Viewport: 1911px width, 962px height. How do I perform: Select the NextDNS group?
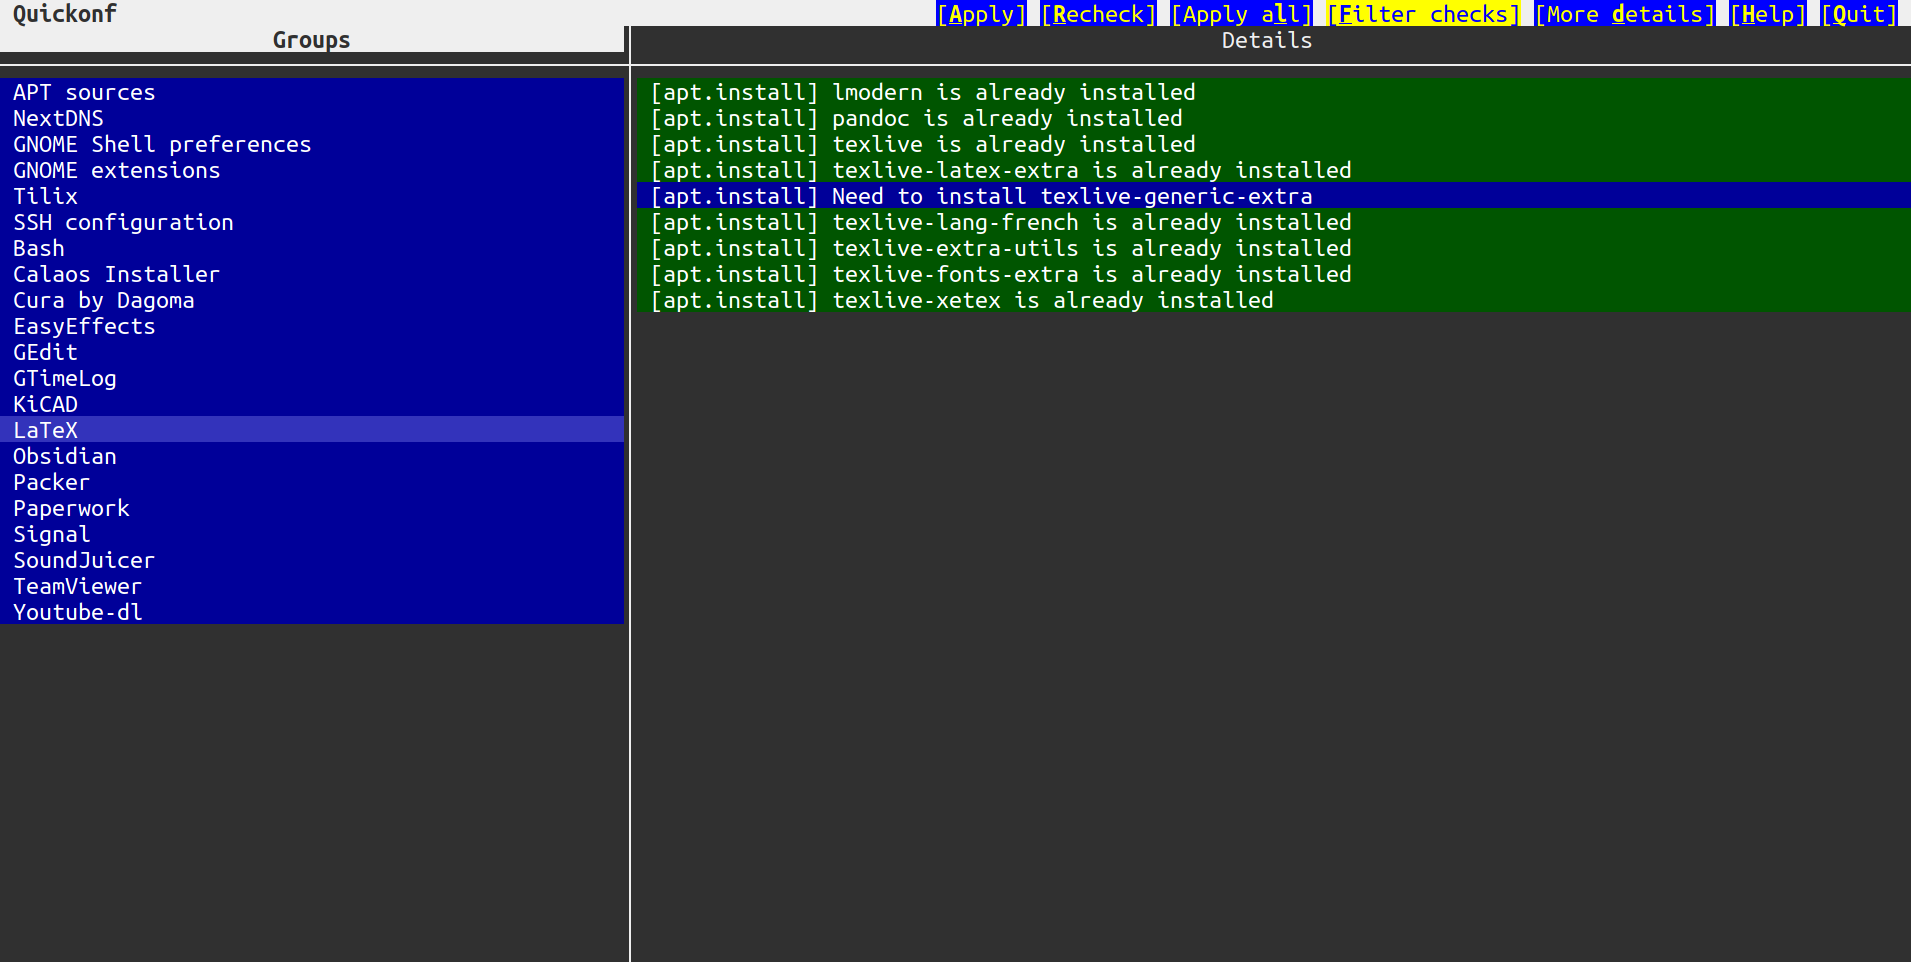58,119
